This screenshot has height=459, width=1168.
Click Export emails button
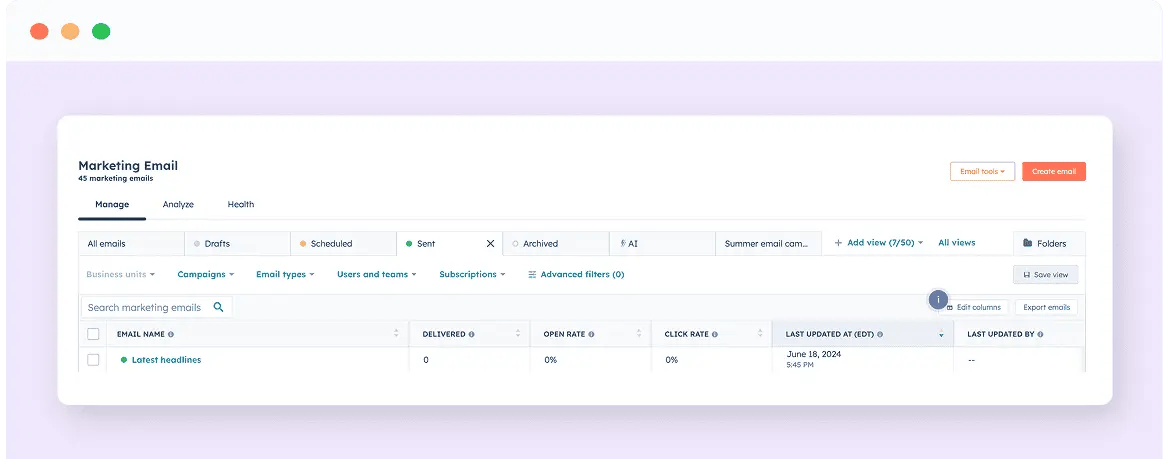coord(1047,307)
